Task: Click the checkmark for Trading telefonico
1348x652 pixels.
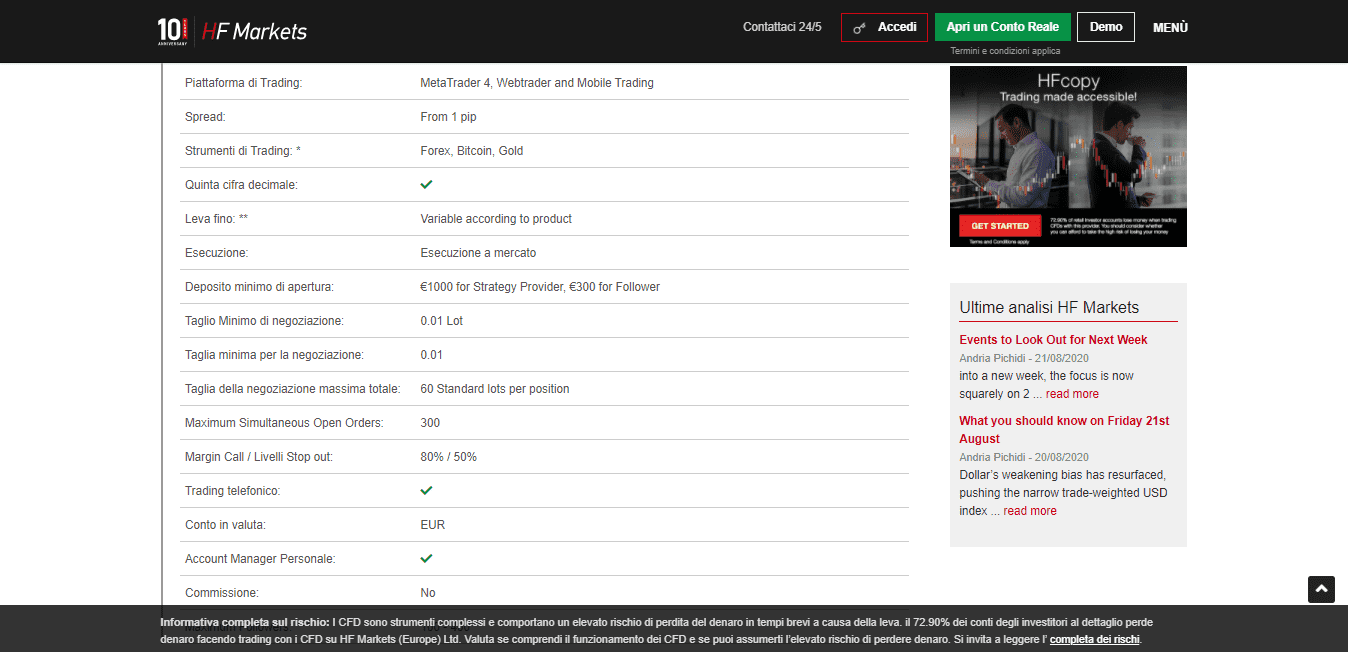Action: point(426,490)
